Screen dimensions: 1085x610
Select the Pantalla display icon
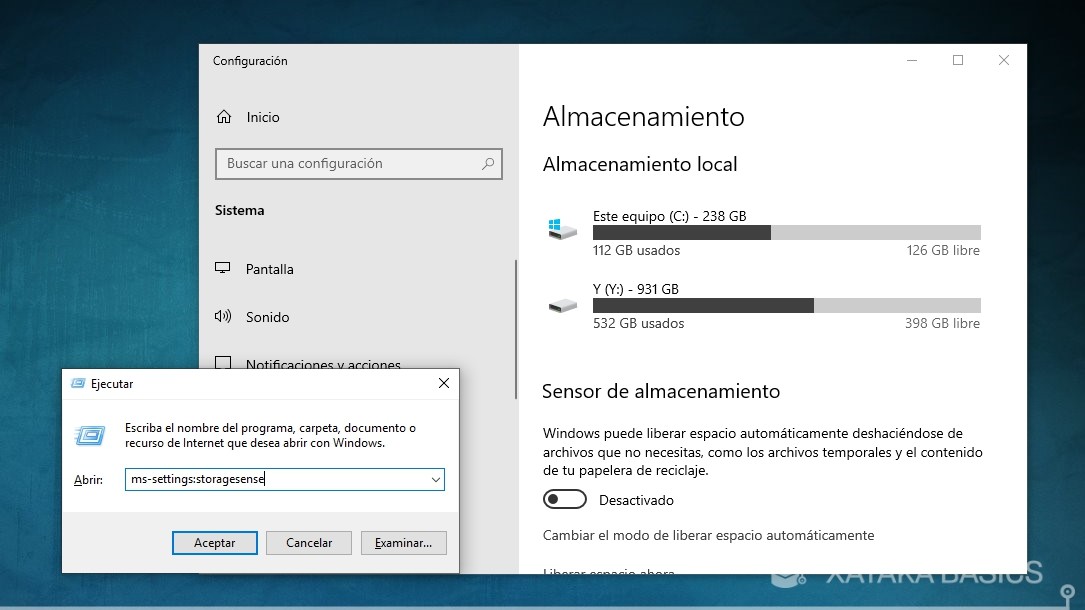click(x=224, y=268)
